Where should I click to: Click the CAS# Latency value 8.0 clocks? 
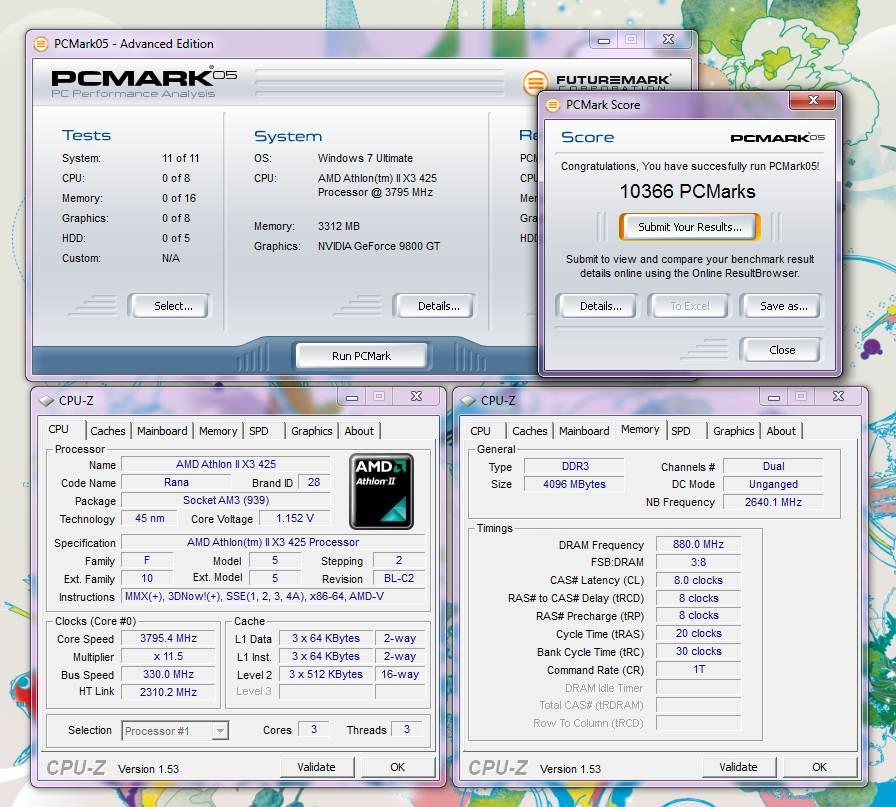click(698, 580)
